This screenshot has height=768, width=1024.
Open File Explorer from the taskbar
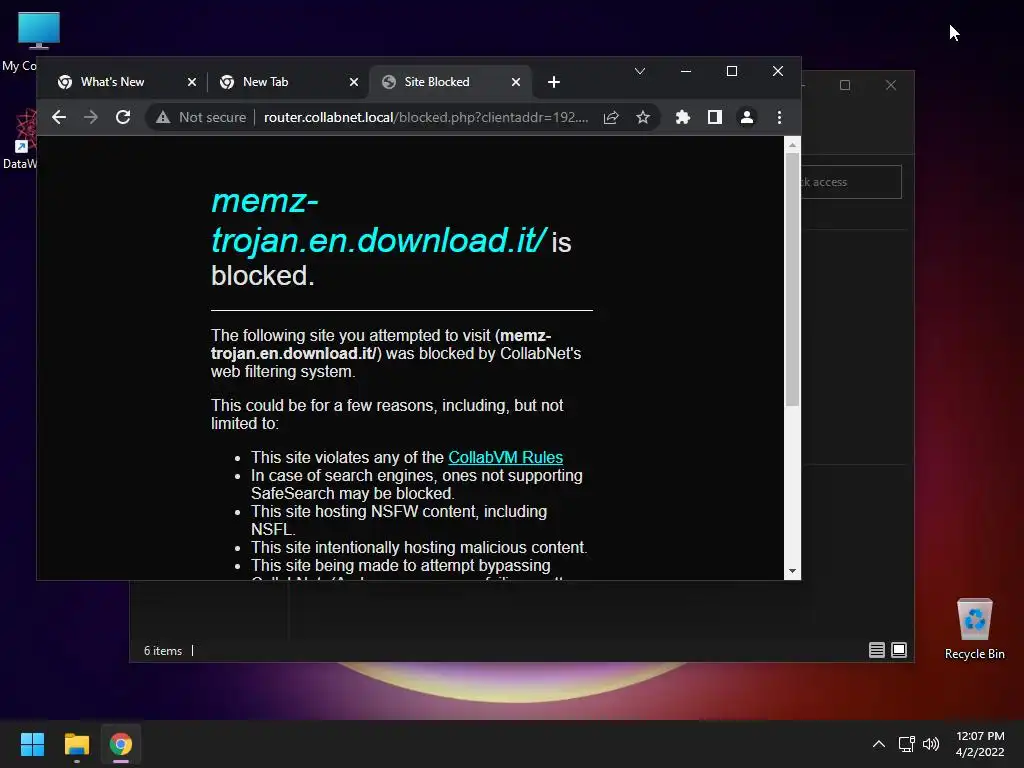tap(76, 744)
